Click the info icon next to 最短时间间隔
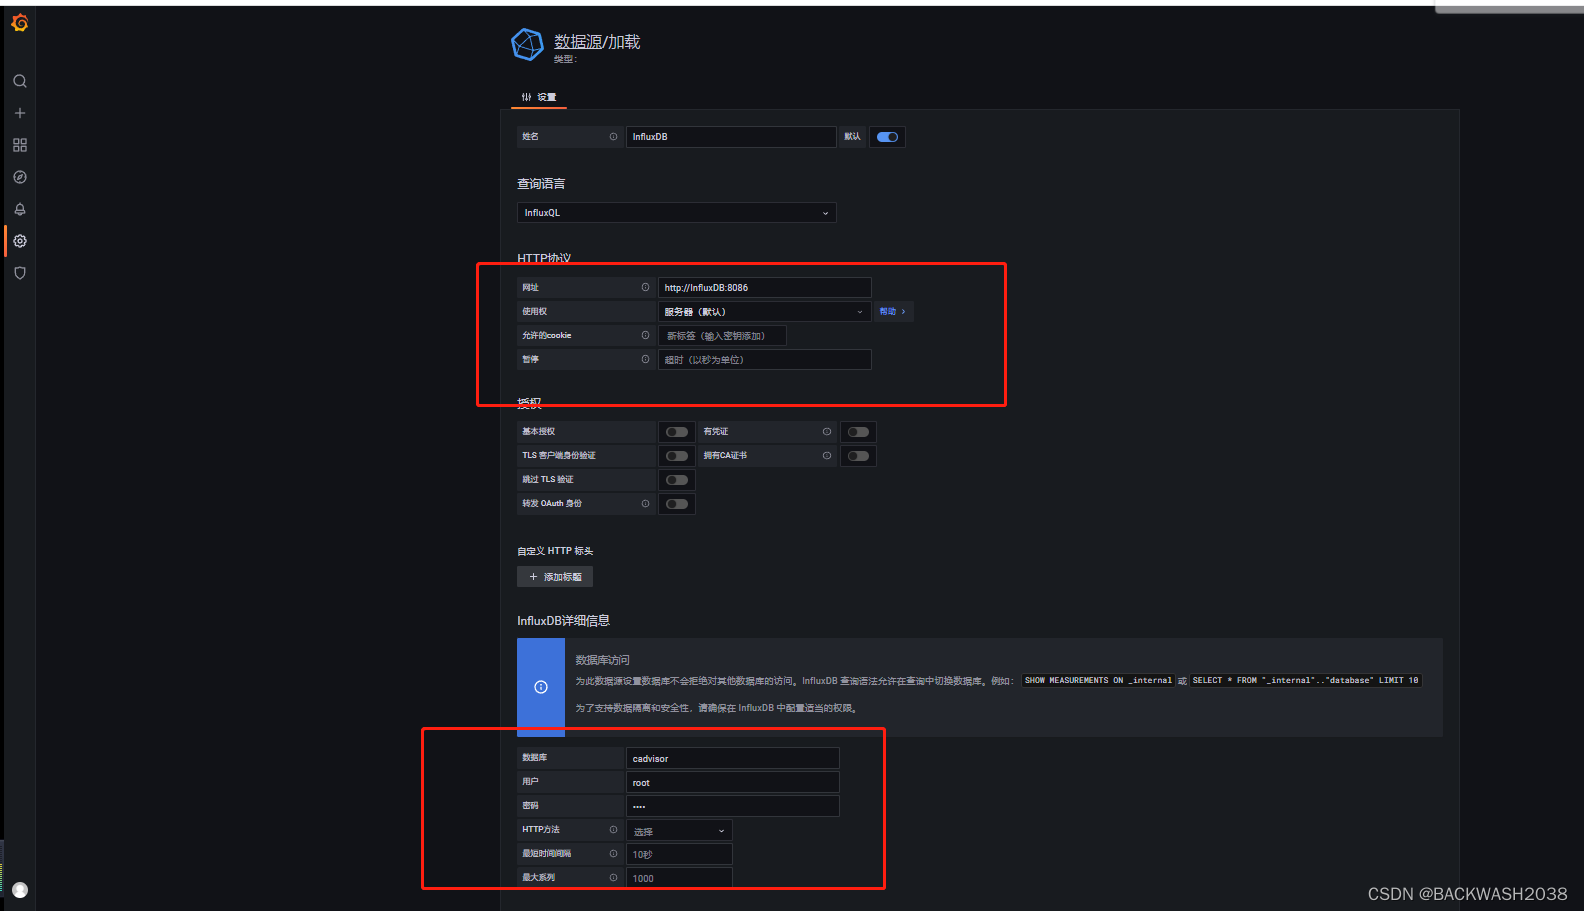 pos(613,853)
